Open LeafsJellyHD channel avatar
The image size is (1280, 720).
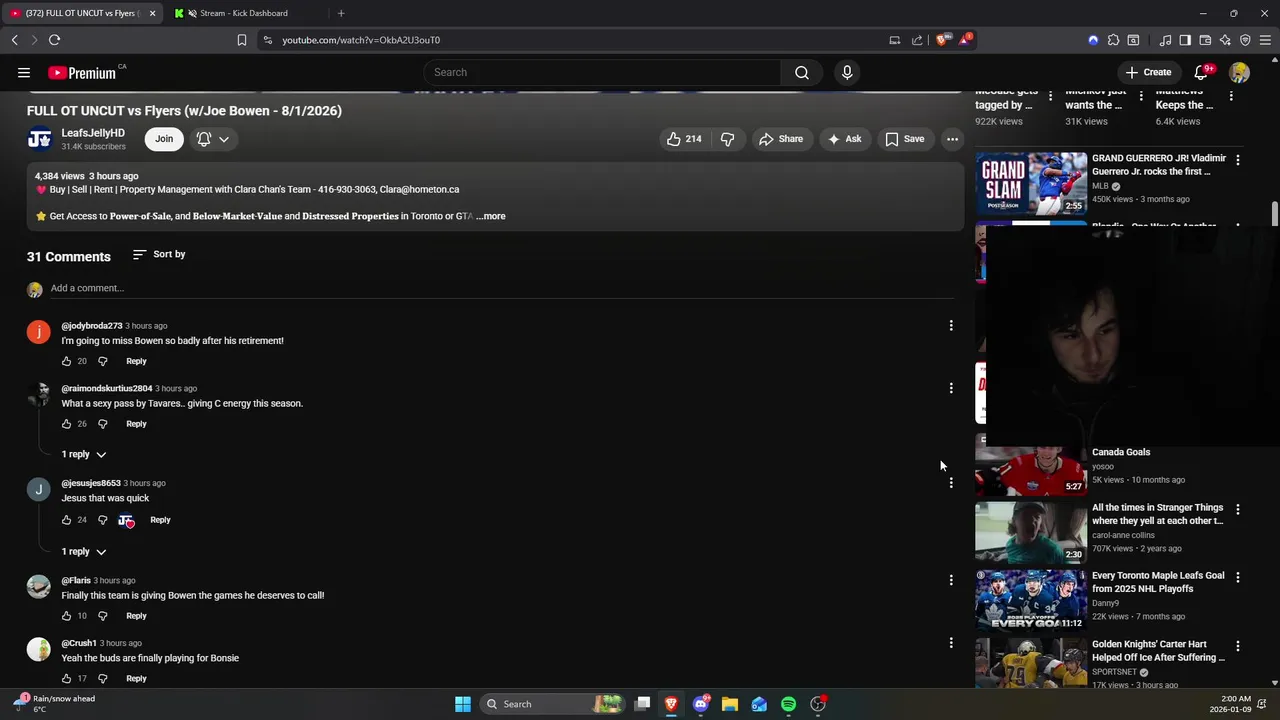click(39, 139)
